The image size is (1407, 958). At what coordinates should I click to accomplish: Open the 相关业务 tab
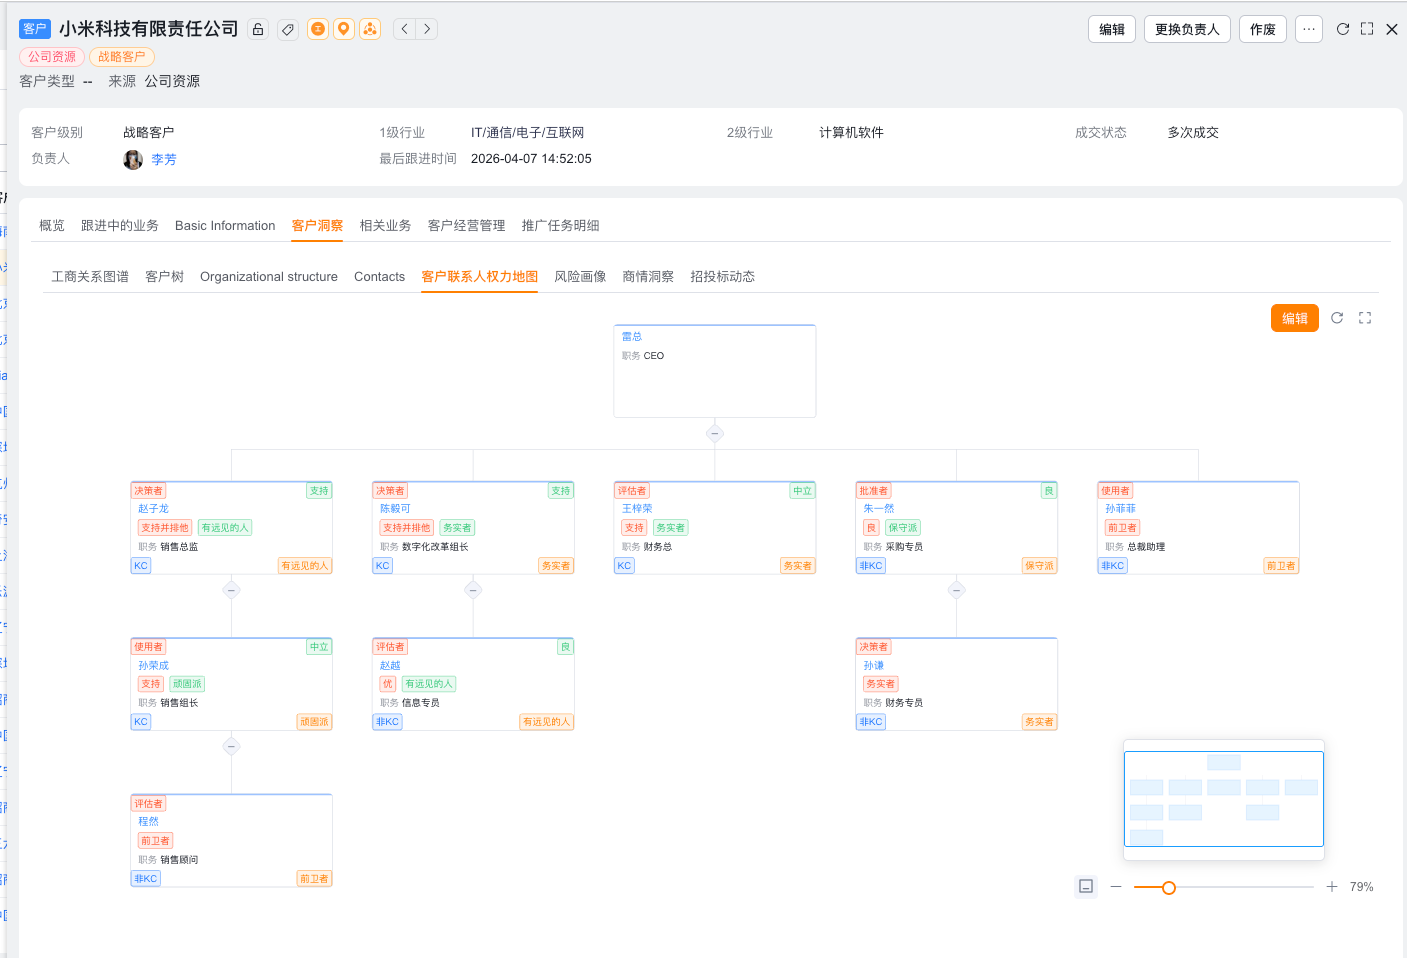pos(386,226)
